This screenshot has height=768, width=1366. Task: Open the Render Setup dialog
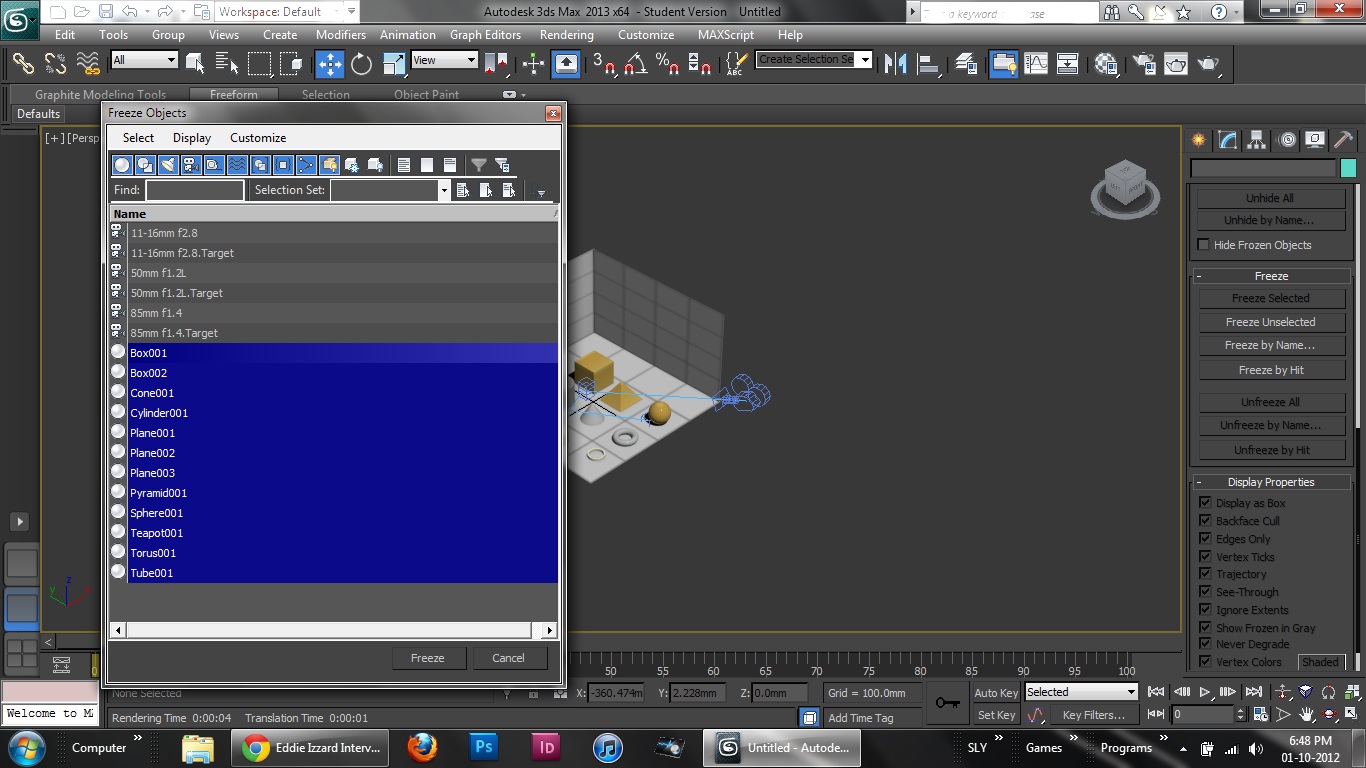(x=1144, y=64)
